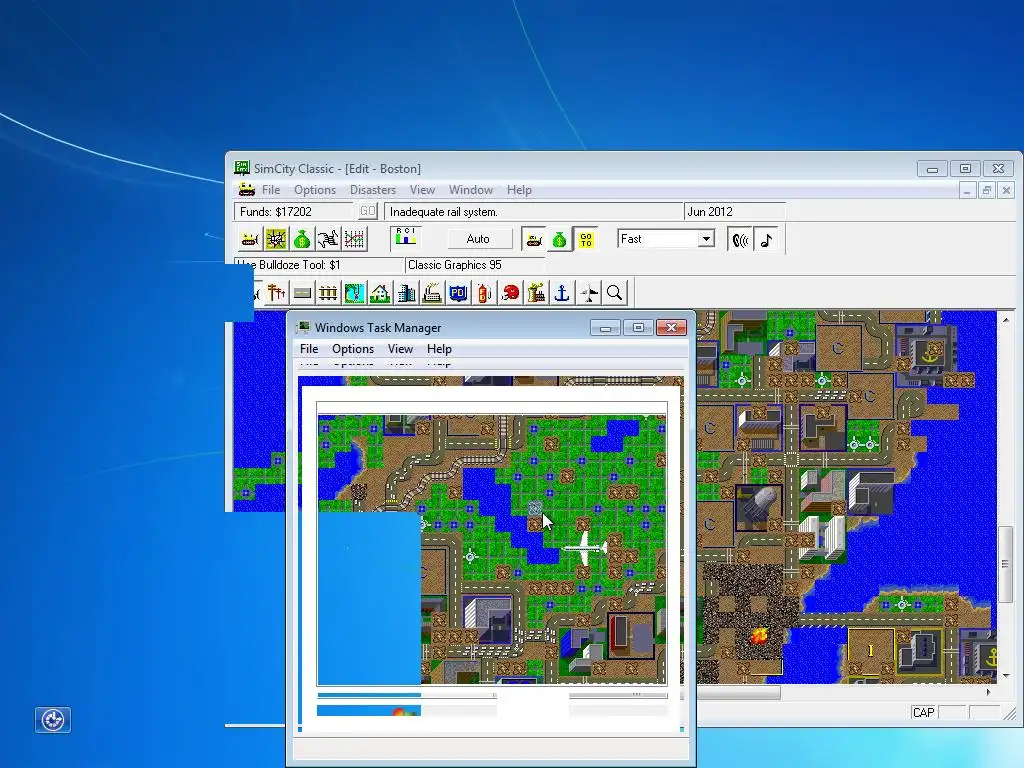This screenshot has width=1024, height=768.
Task: Open the Evaluation window icon
Action: point(328,239)
